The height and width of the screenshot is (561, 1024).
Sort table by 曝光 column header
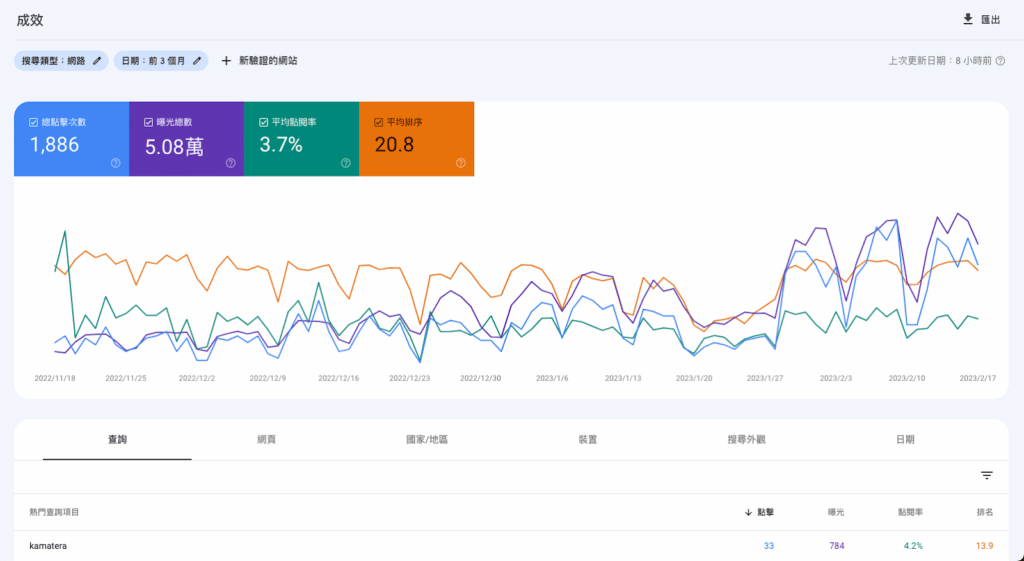click(836, 513)
